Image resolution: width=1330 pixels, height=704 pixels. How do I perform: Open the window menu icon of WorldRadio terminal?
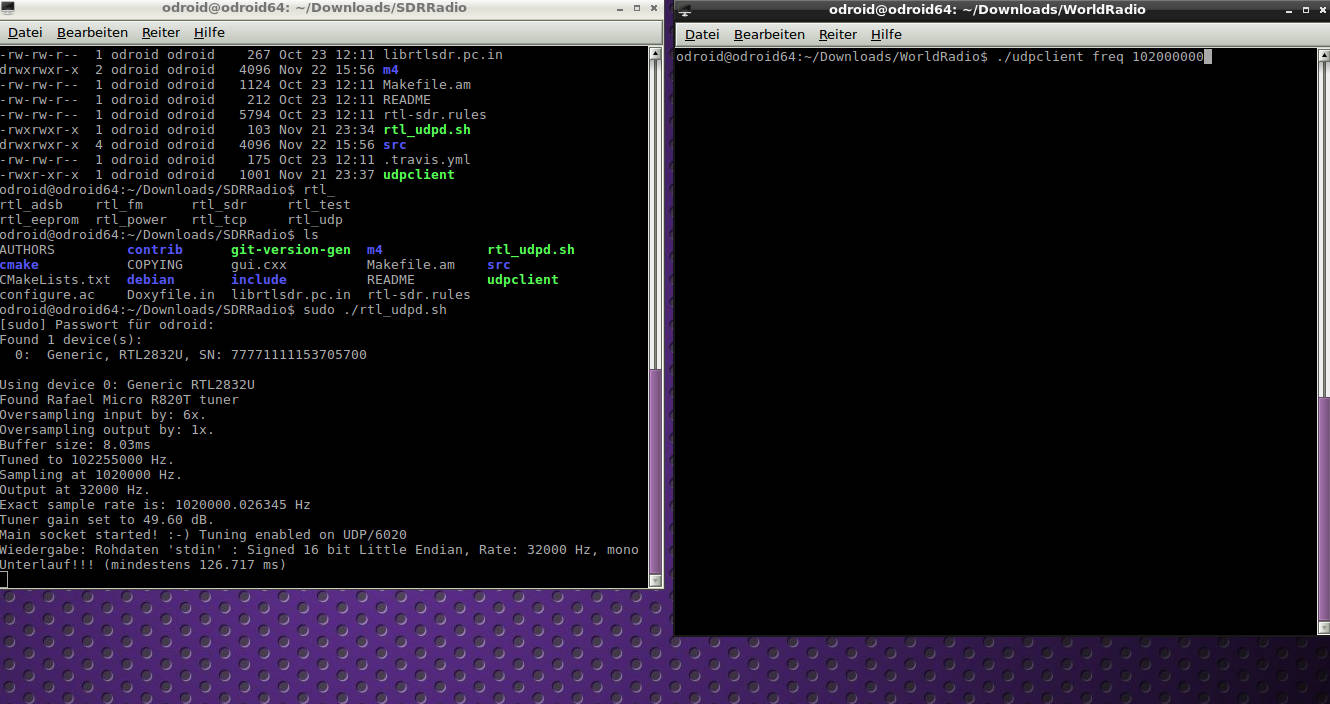(x=685, y=10)
